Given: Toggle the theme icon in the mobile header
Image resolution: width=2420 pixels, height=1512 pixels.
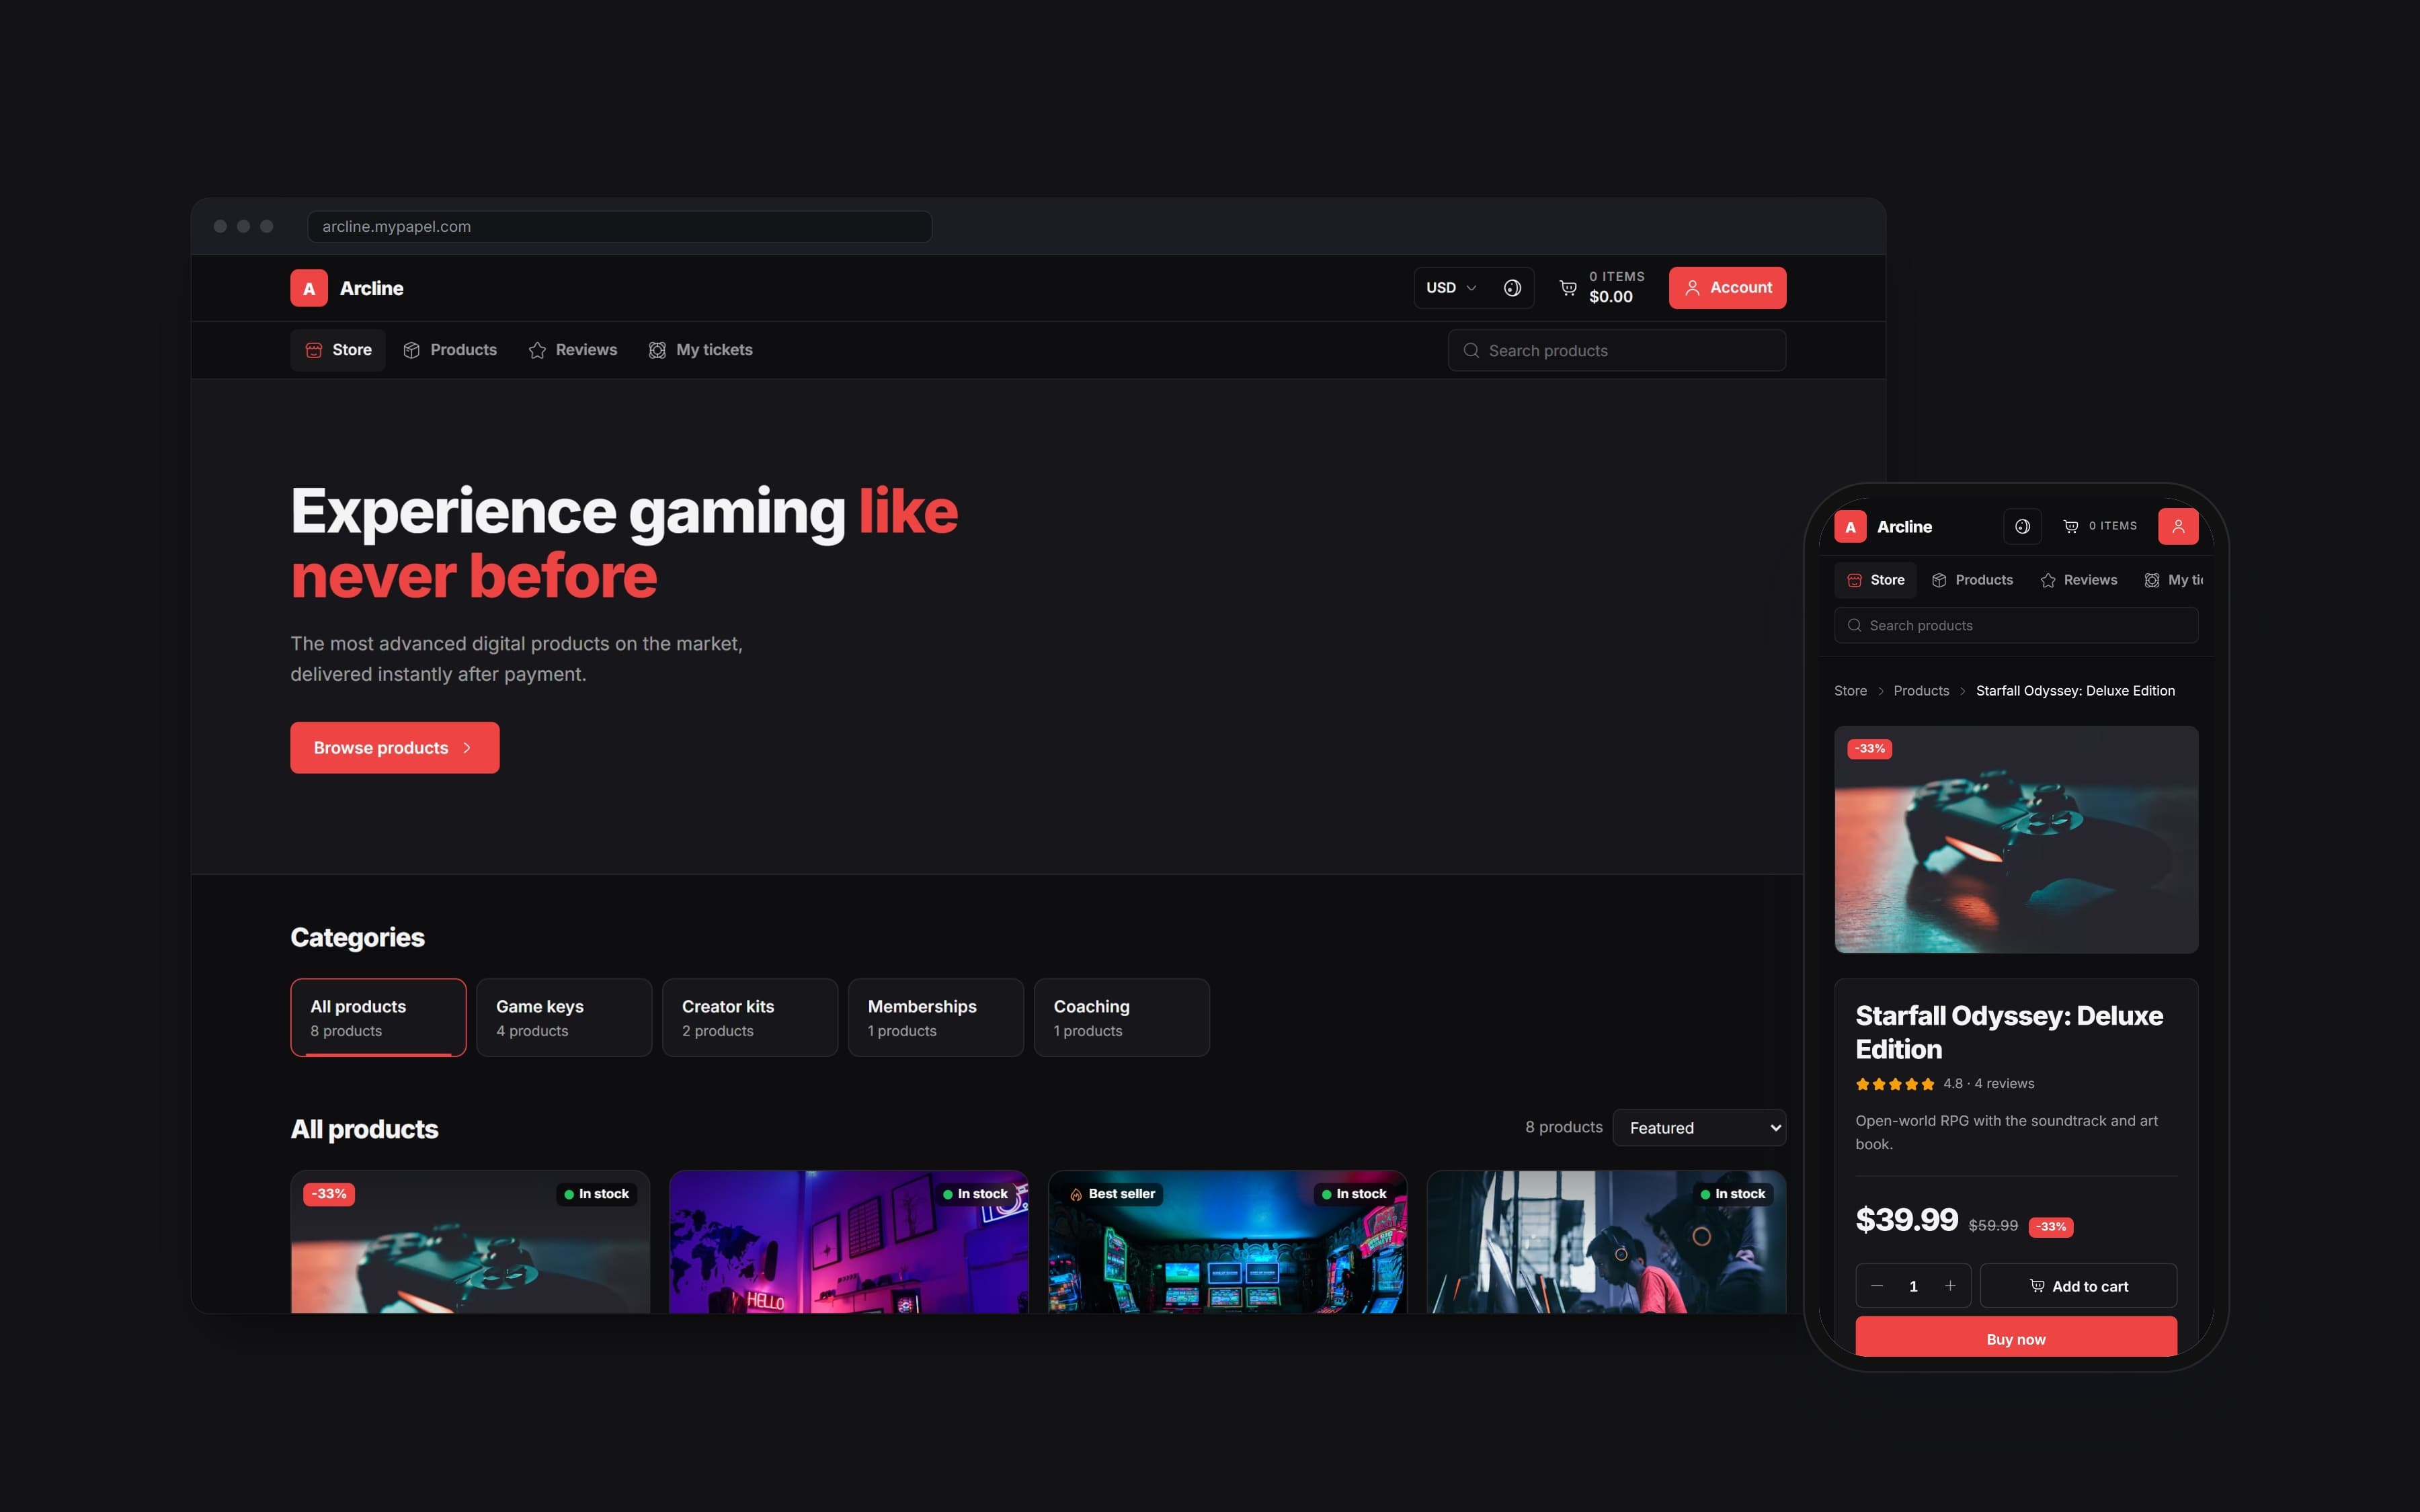Looking at the screenshot, I should tap(2022, 527).
